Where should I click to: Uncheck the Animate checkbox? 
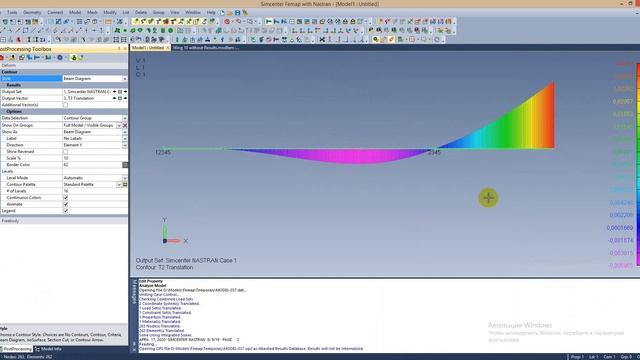(x=65, y=204)
